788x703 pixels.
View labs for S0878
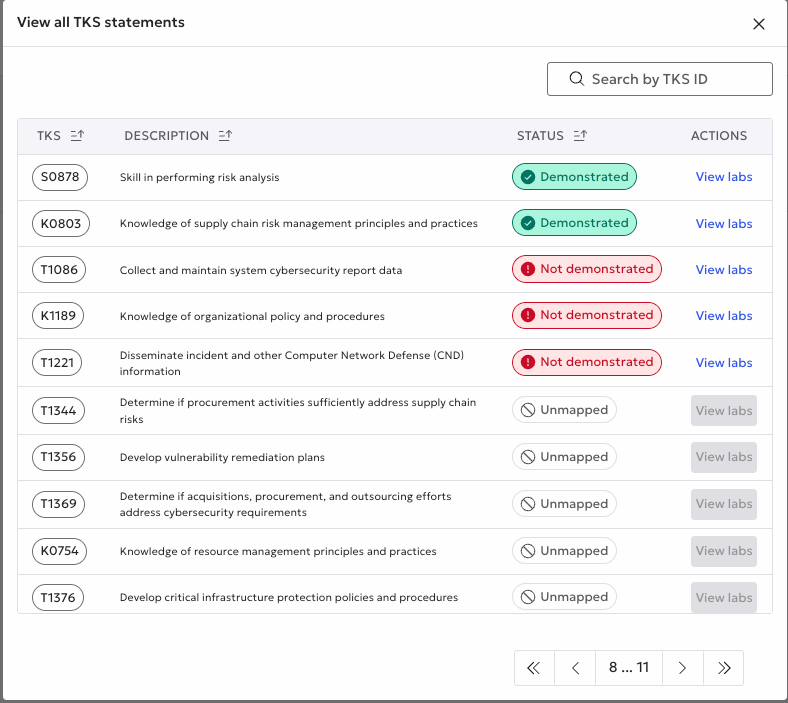(724, 177)
